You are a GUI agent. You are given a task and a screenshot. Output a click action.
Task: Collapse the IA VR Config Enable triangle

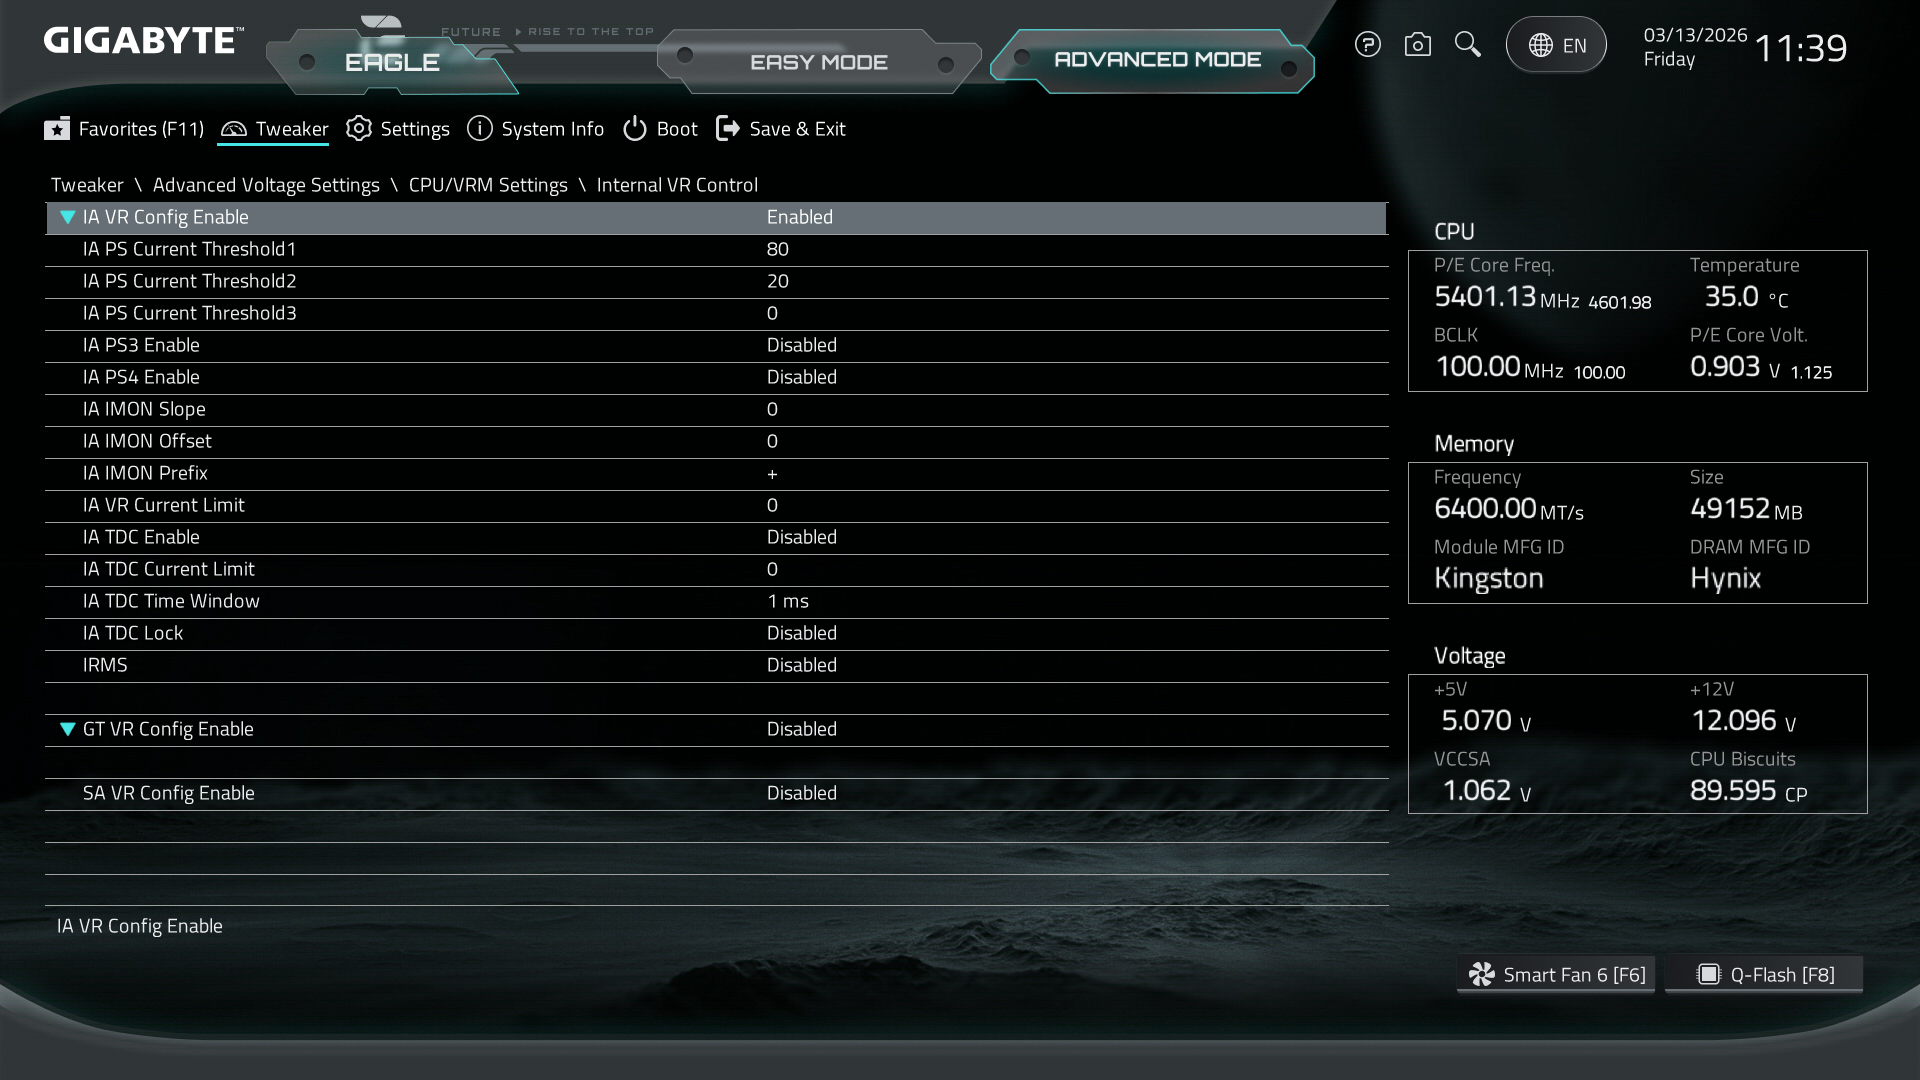pyautogui.click(x=68, y=217)
